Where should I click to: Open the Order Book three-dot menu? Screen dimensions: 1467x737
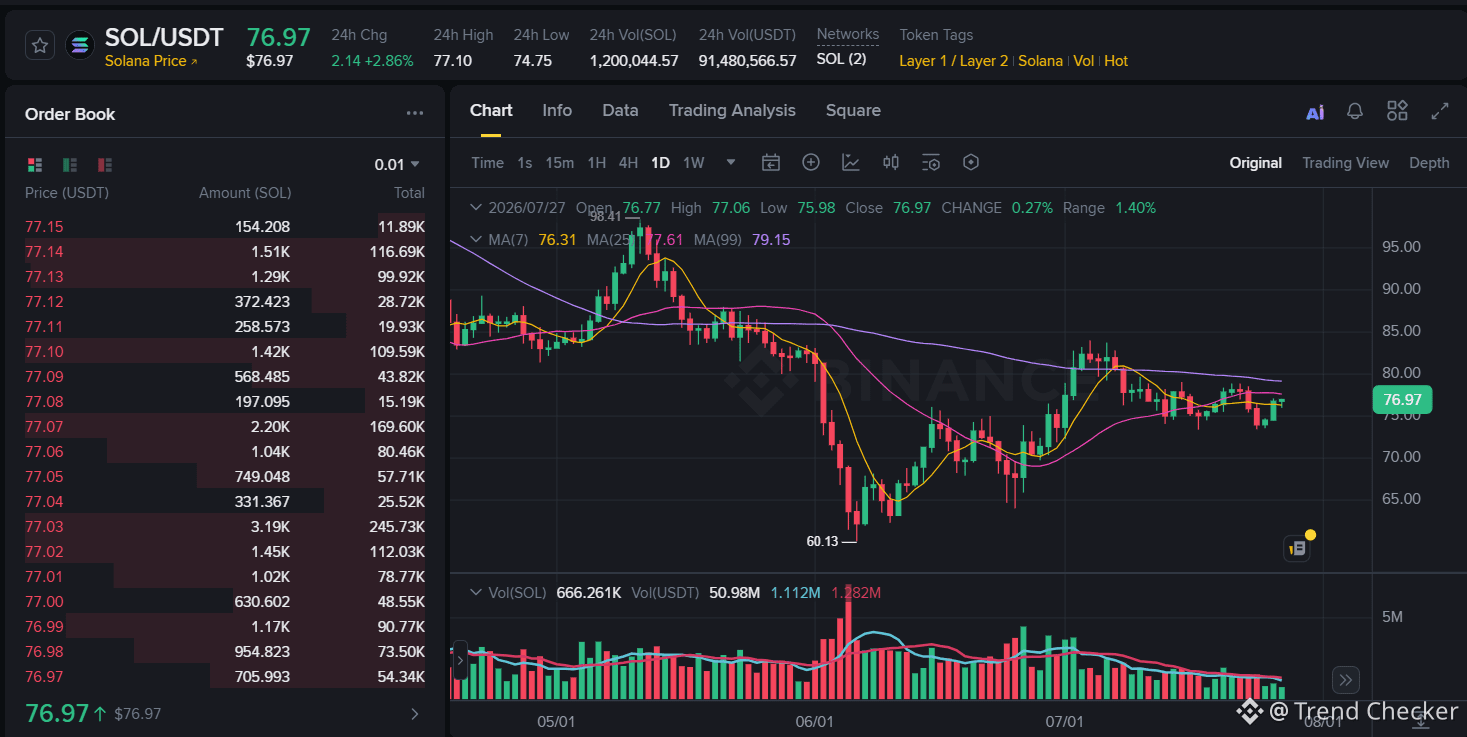tap(415, 114)
